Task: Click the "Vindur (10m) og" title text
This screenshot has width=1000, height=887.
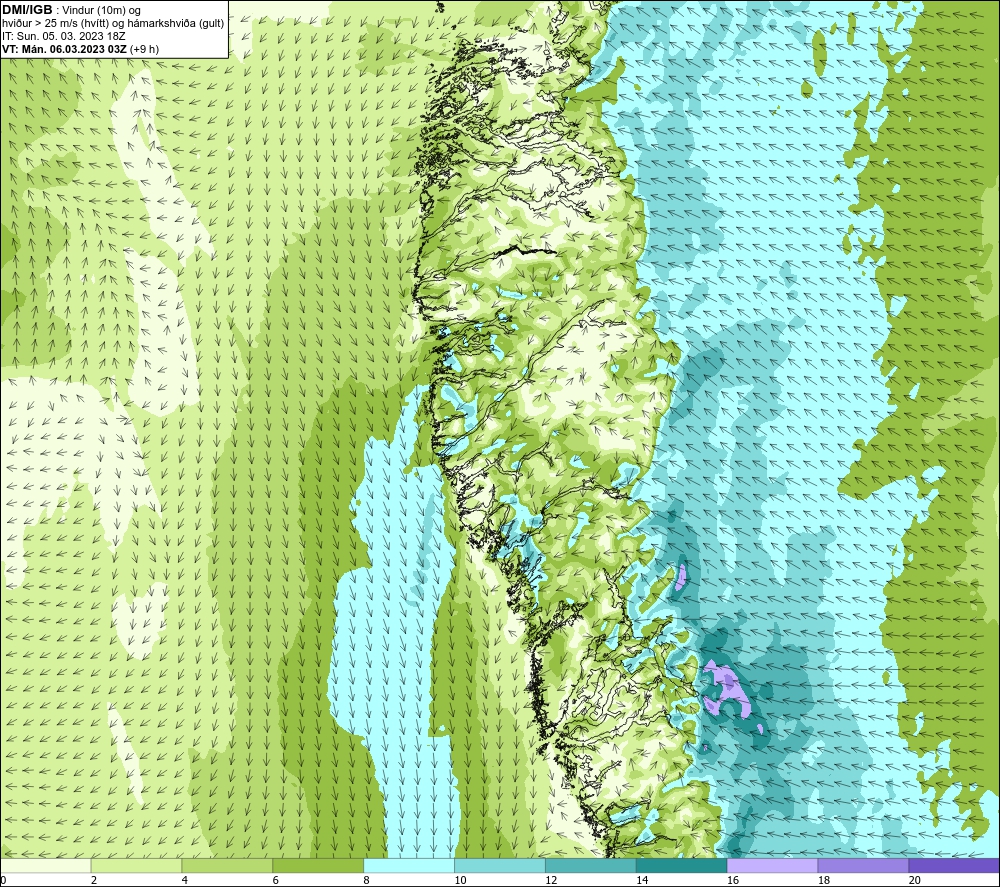Action: click(x=102, y=11)
